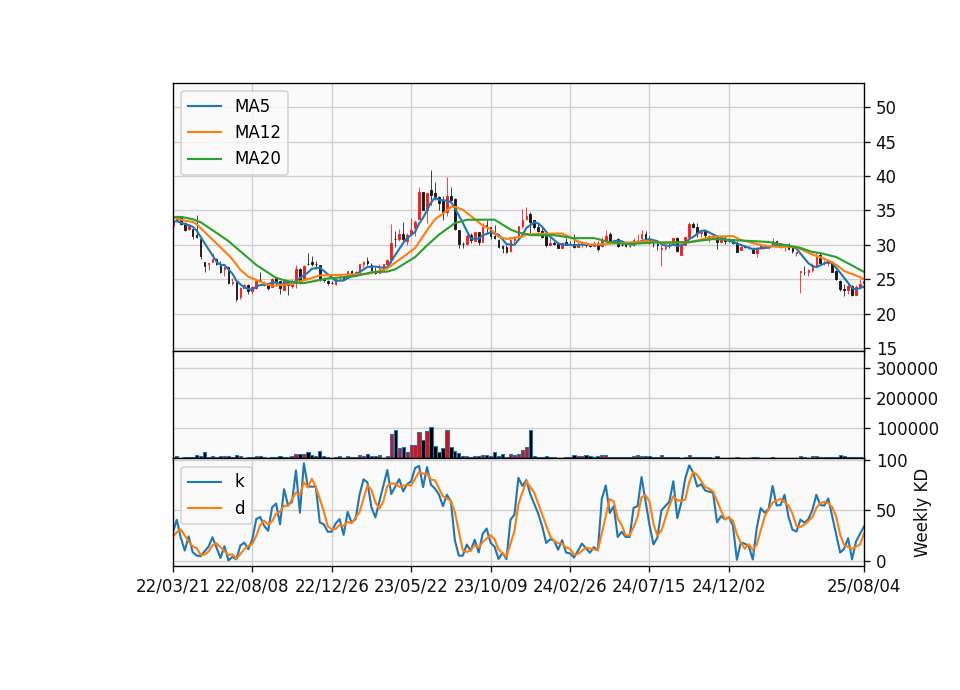
Task: Click the price axis value 30
Action: point(886,246)
